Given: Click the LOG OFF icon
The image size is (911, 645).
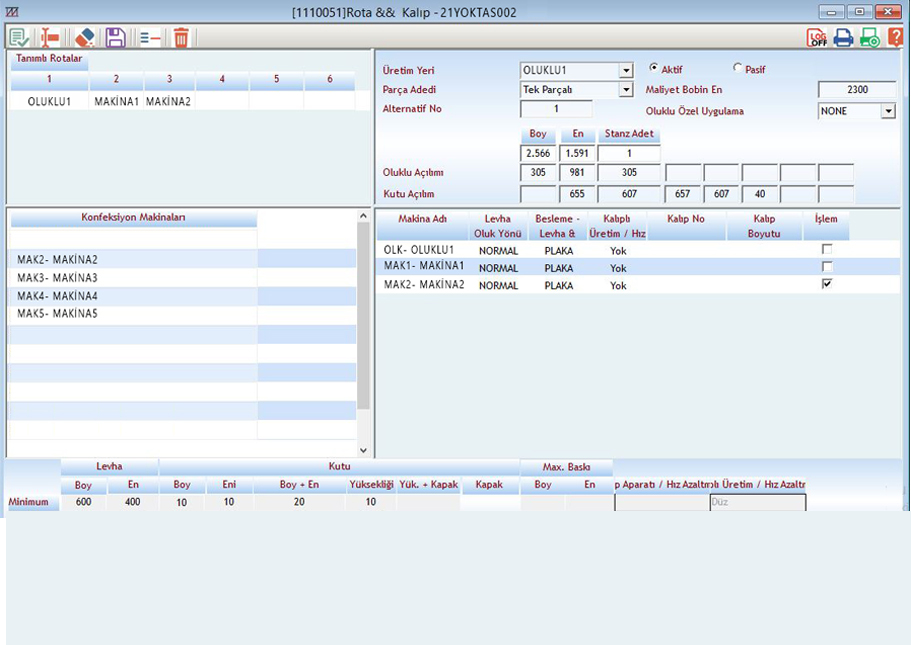Looking at the screenshot, I should pyautogui.click(x=818, y=38).
